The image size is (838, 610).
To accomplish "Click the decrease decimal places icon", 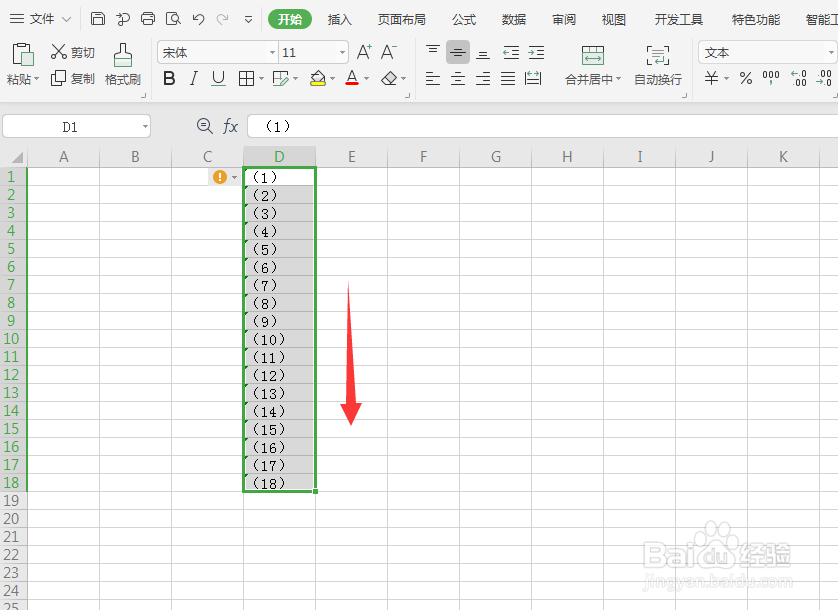I will click(824, 78).
